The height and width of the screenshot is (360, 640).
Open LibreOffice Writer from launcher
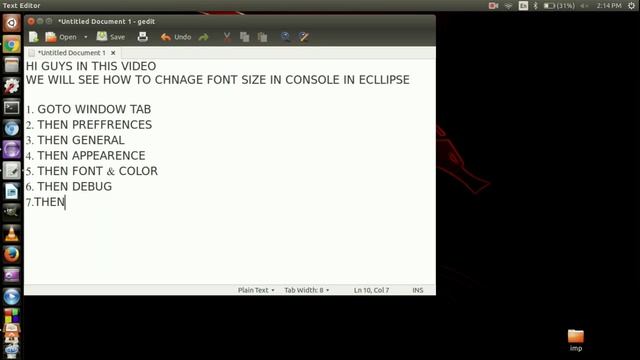(11, 192)
